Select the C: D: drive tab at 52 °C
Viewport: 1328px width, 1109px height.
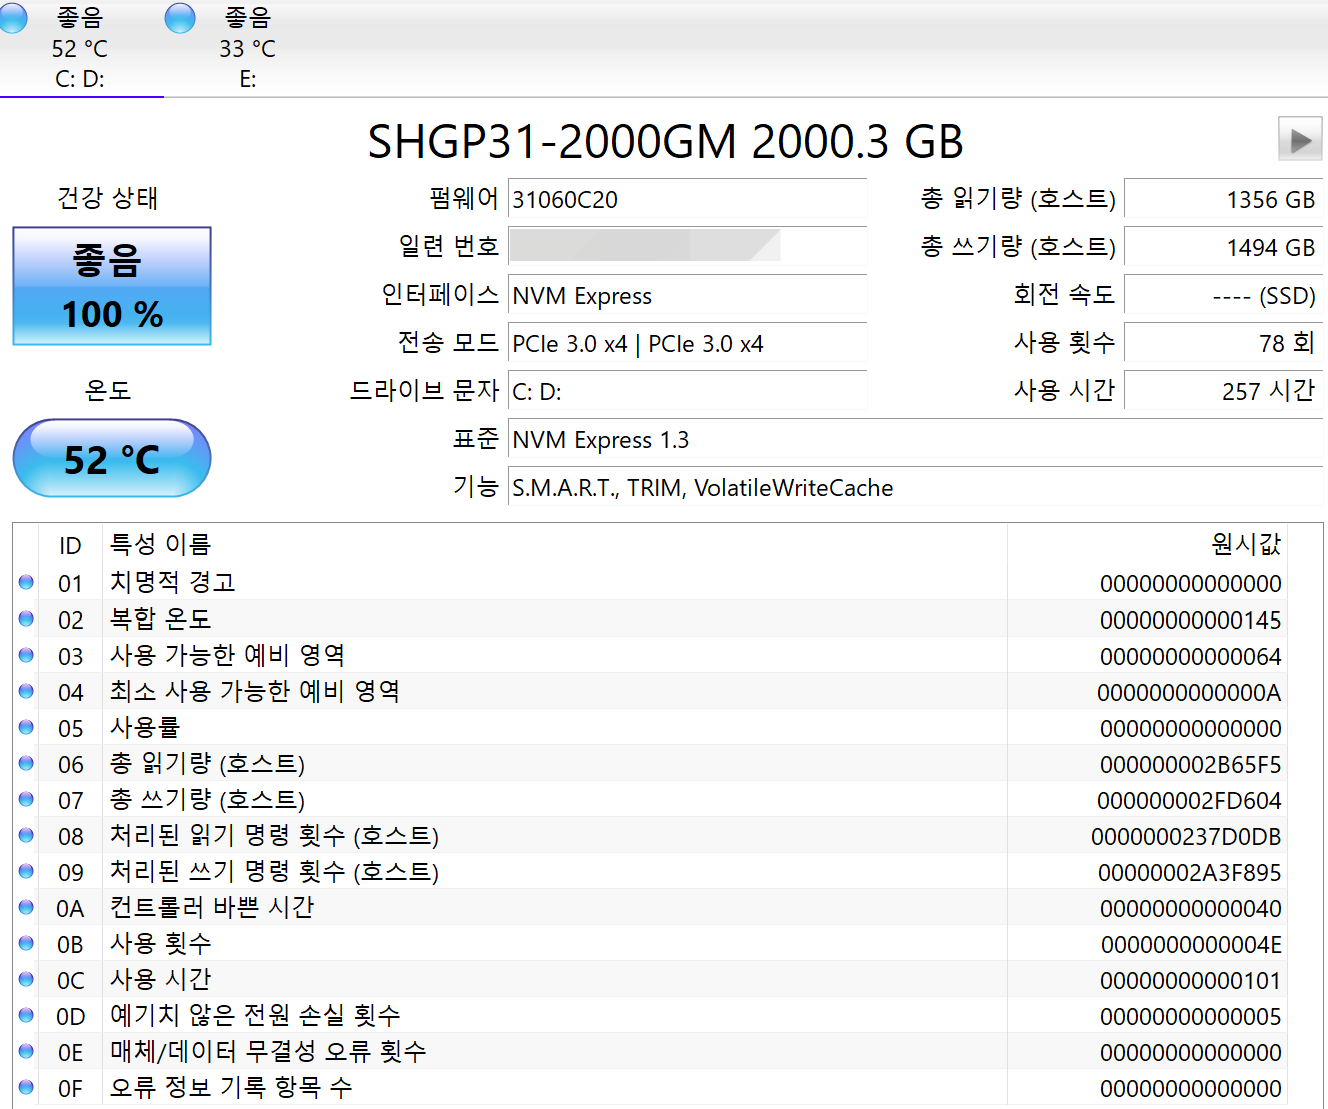pos(80,48)
